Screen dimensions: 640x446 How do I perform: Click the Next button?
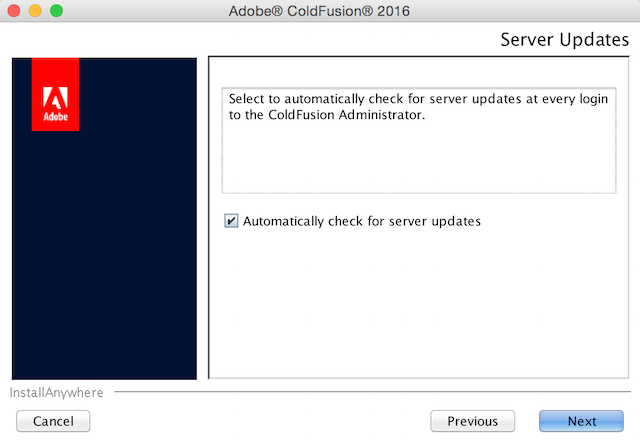point(581,421)
